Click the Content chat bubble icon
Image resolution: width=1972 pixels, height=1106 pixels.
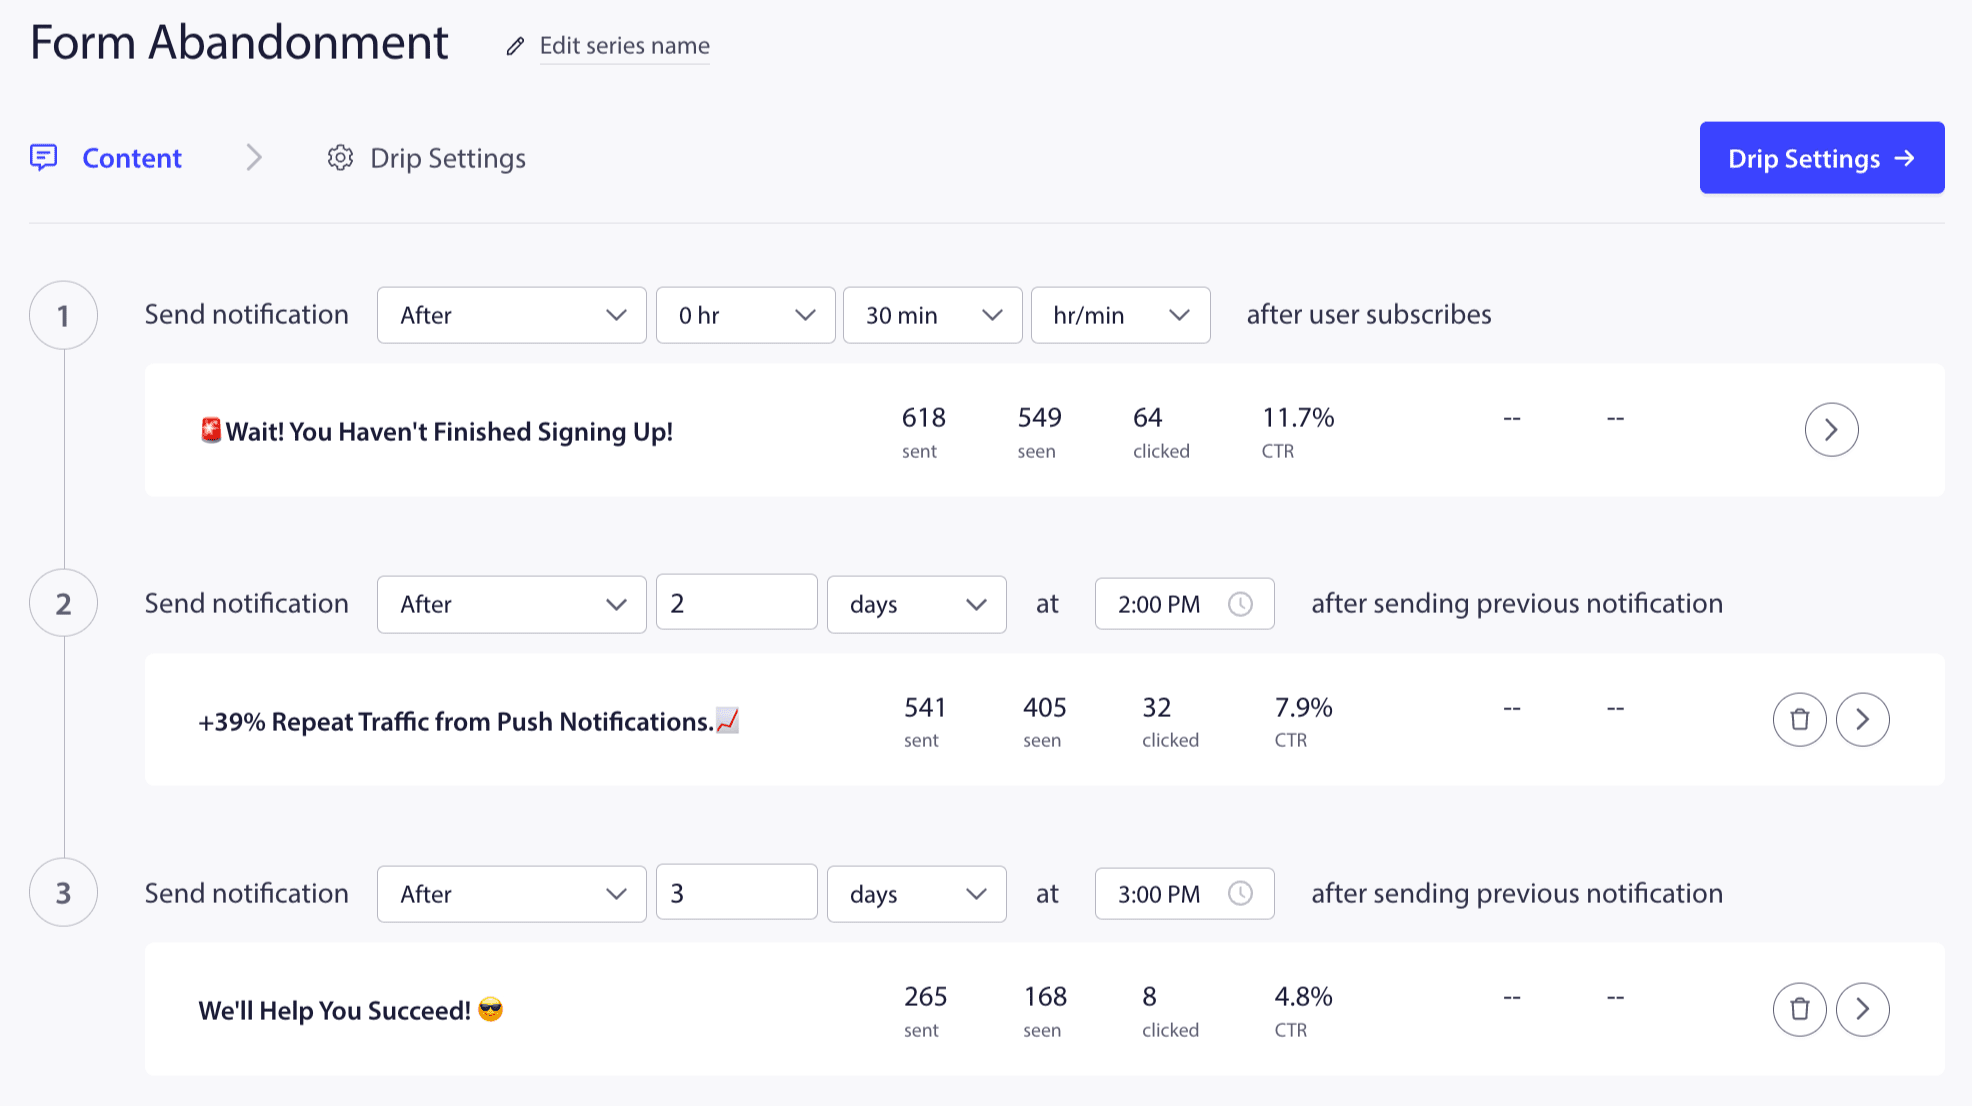[44, 157]
